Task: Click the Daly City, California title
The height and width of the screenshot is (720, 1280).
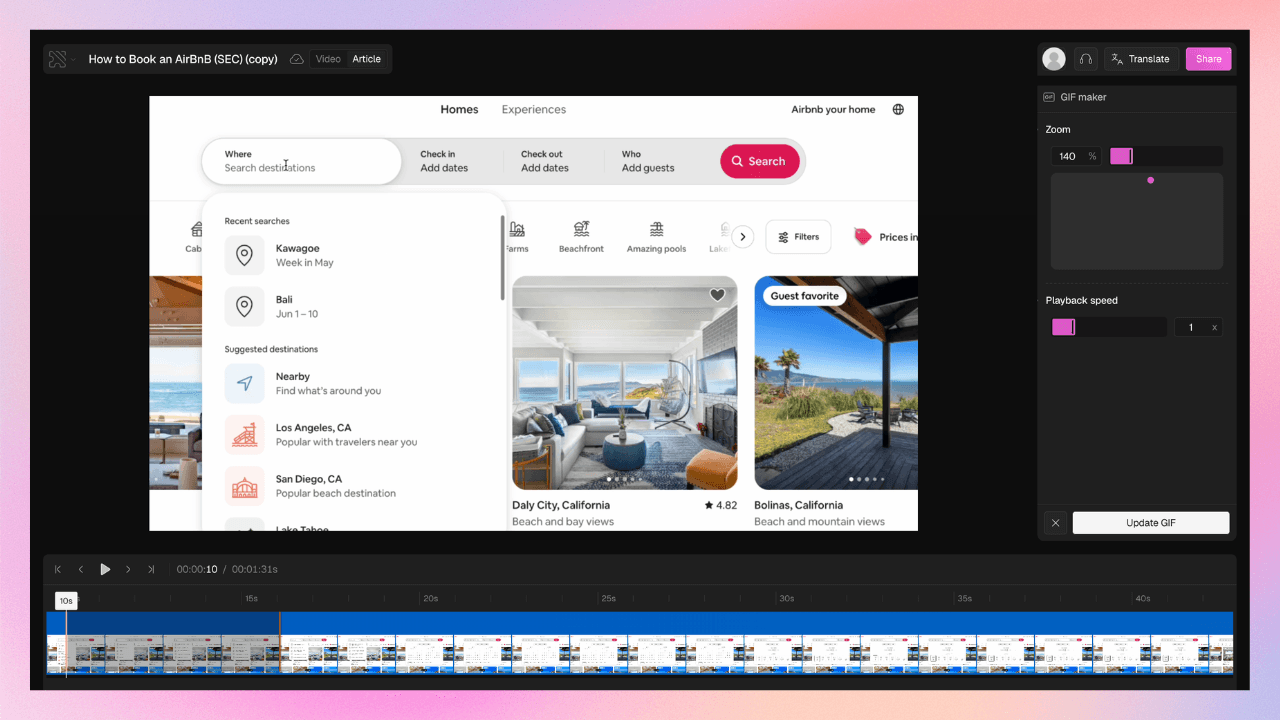Action: (562, 505)
